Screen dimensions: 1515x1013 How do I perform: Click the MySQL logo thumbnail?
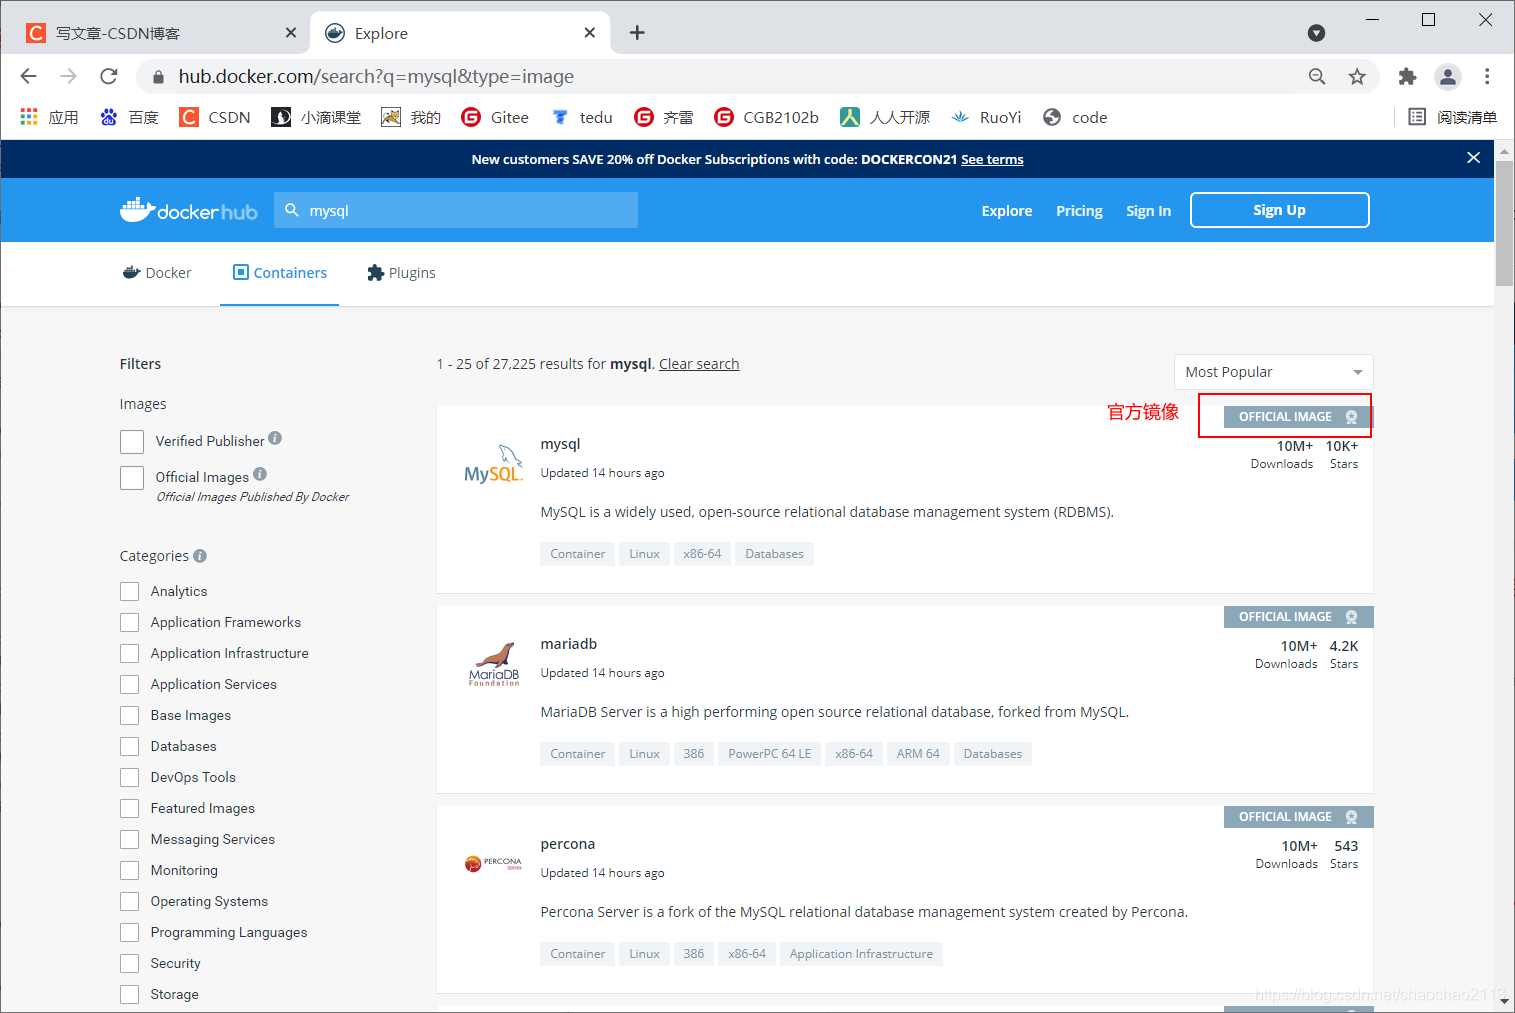point(493,463)
